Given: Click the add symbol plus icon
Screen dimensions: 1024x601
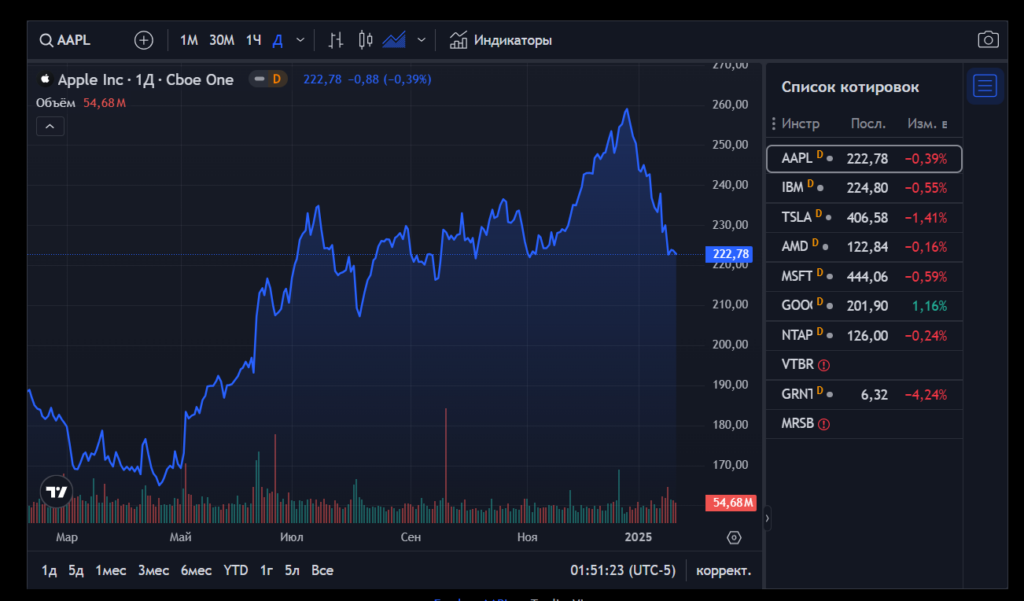Looking at the screenshot, I should point(144,40).
